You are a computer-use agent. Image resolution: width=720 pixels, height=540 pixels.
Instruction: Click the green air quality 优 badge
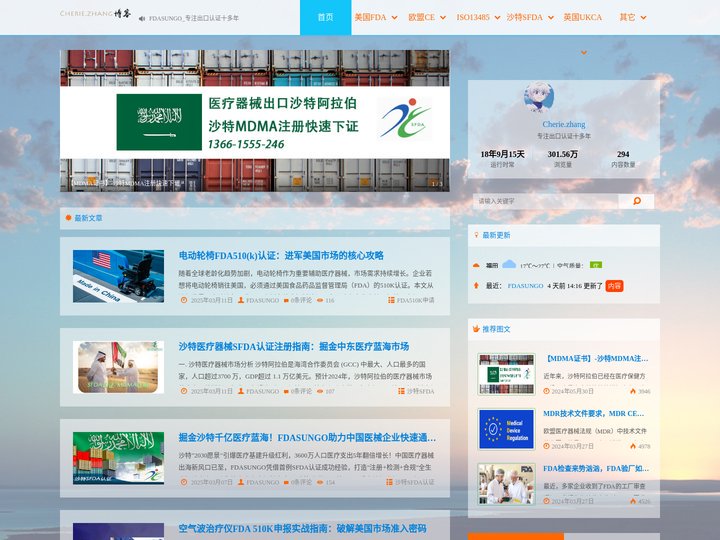[x=596, y=265]
